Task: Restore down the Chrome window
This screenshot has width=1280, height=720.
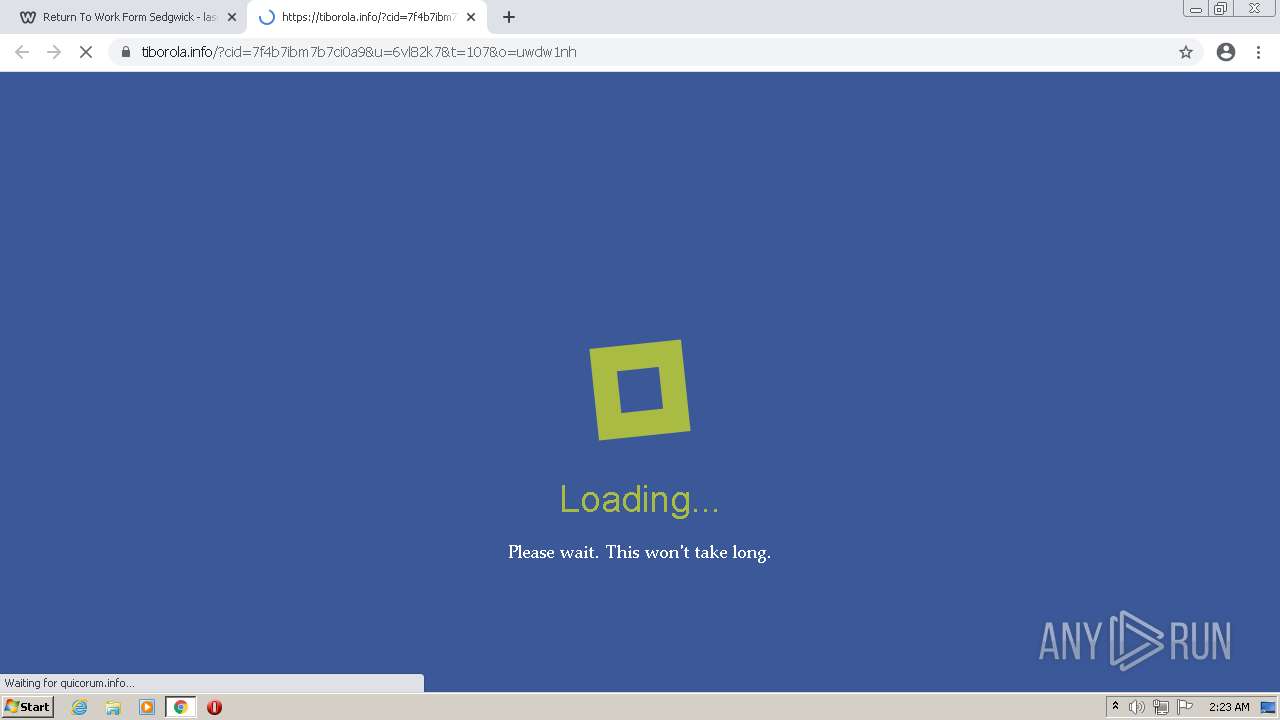Action: (1221, 9)
